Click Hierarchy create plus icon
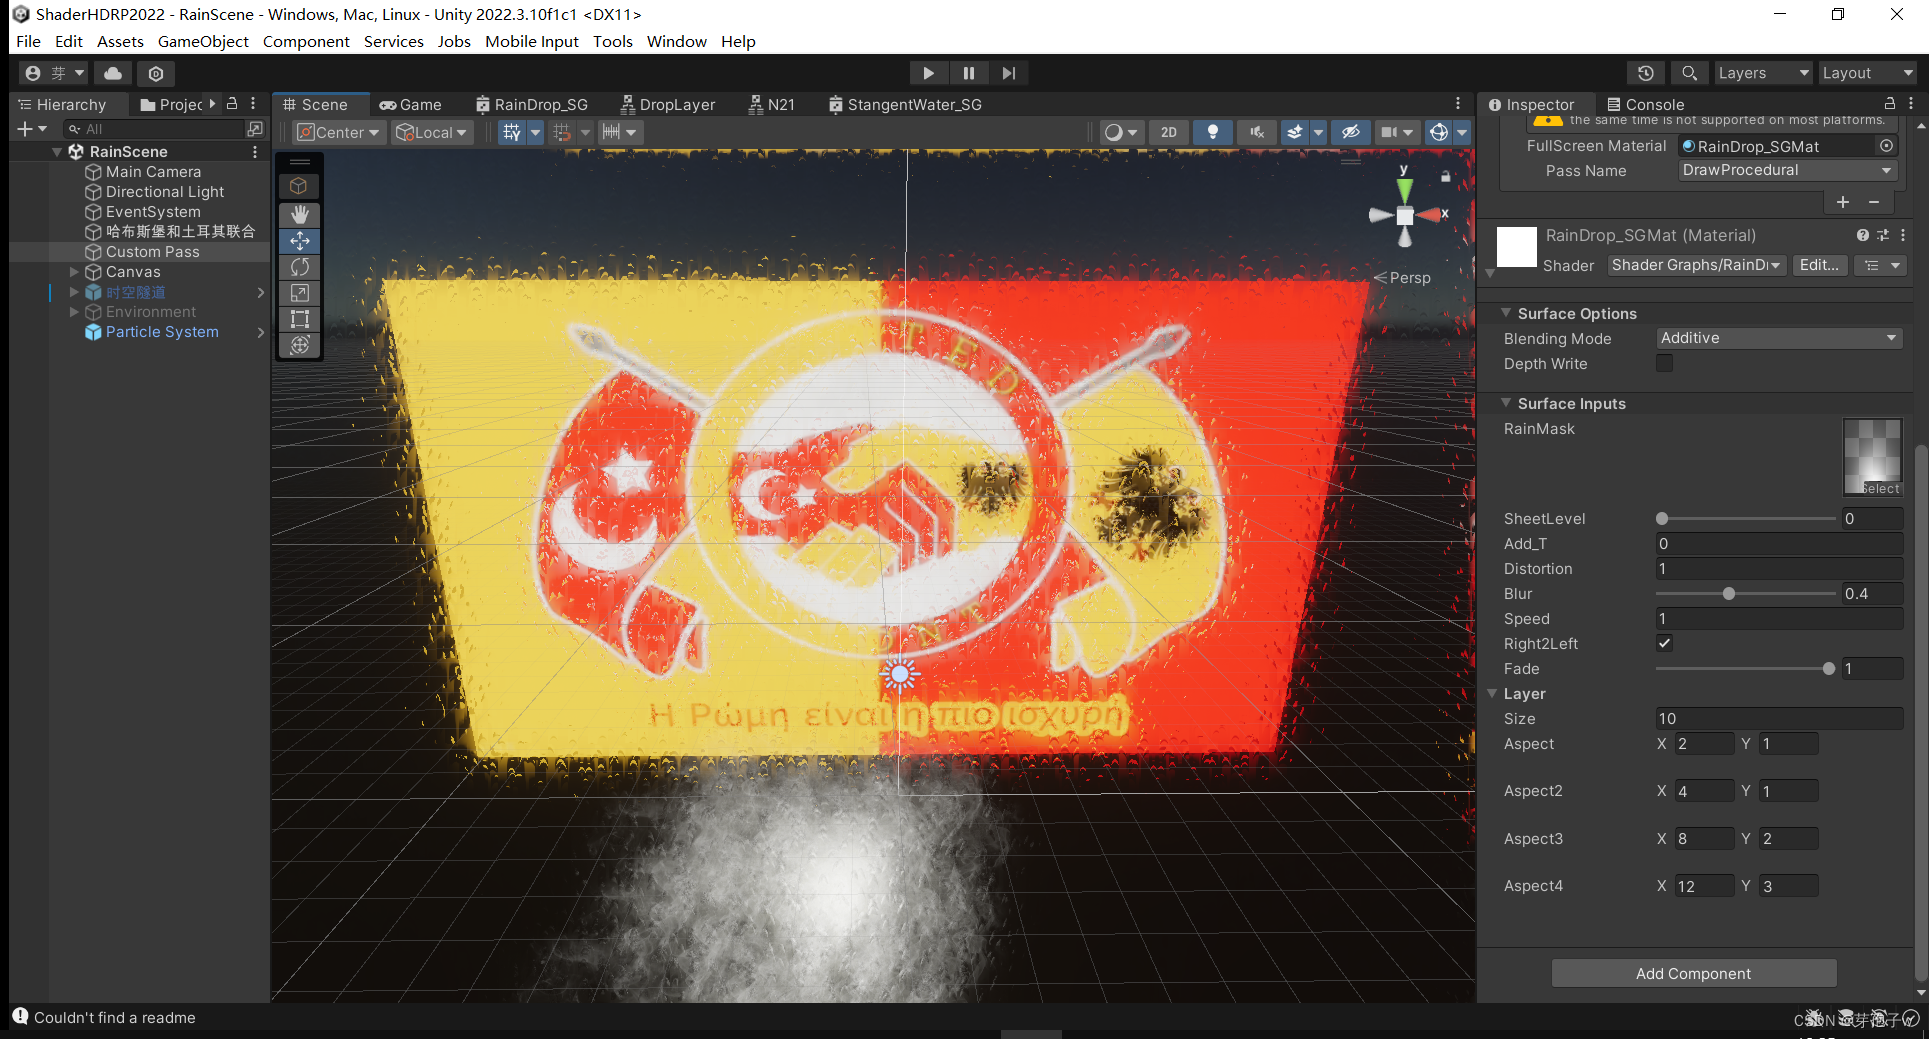The width and height of the screenshot is (1929, 1039). click(32, 129)
